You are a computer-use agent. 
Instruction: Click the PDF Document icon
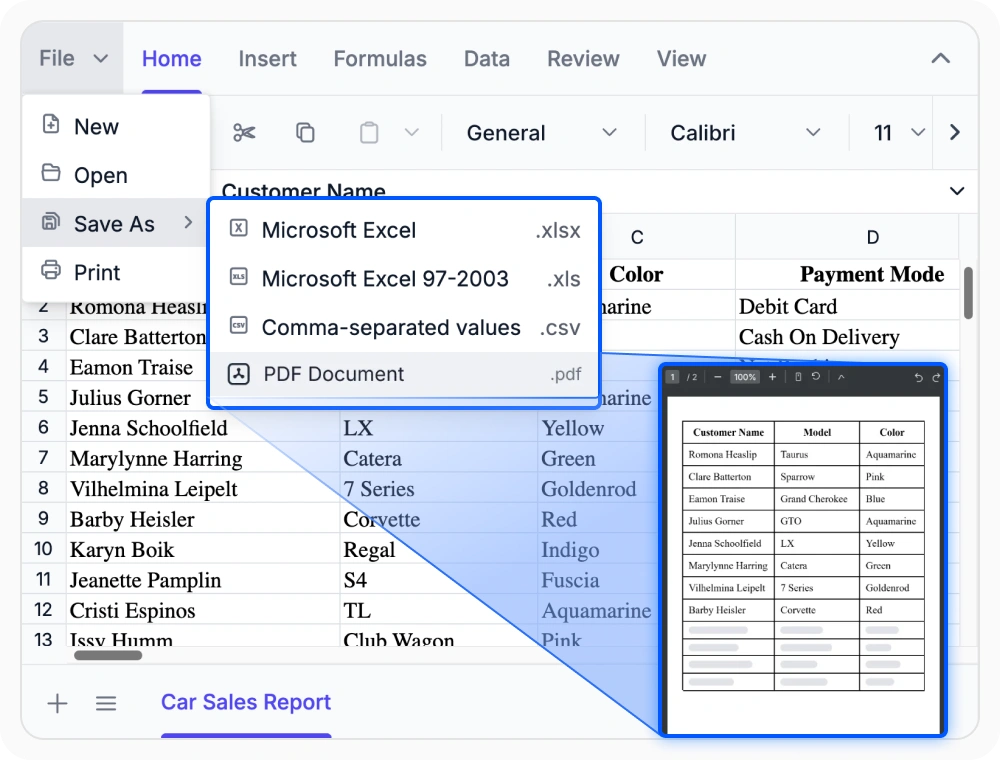(239, 374)
